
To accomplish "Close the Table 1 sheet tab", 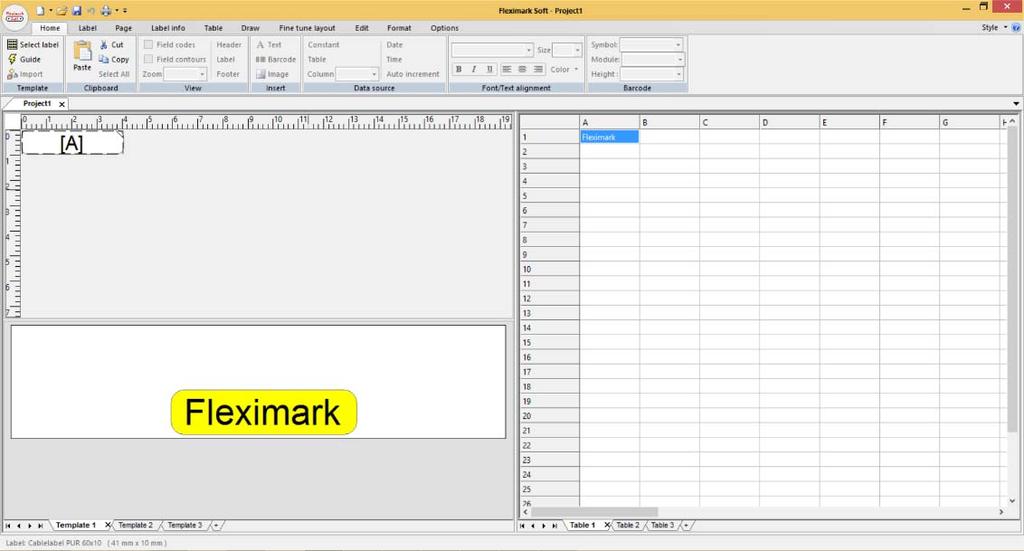I will 607,525.
